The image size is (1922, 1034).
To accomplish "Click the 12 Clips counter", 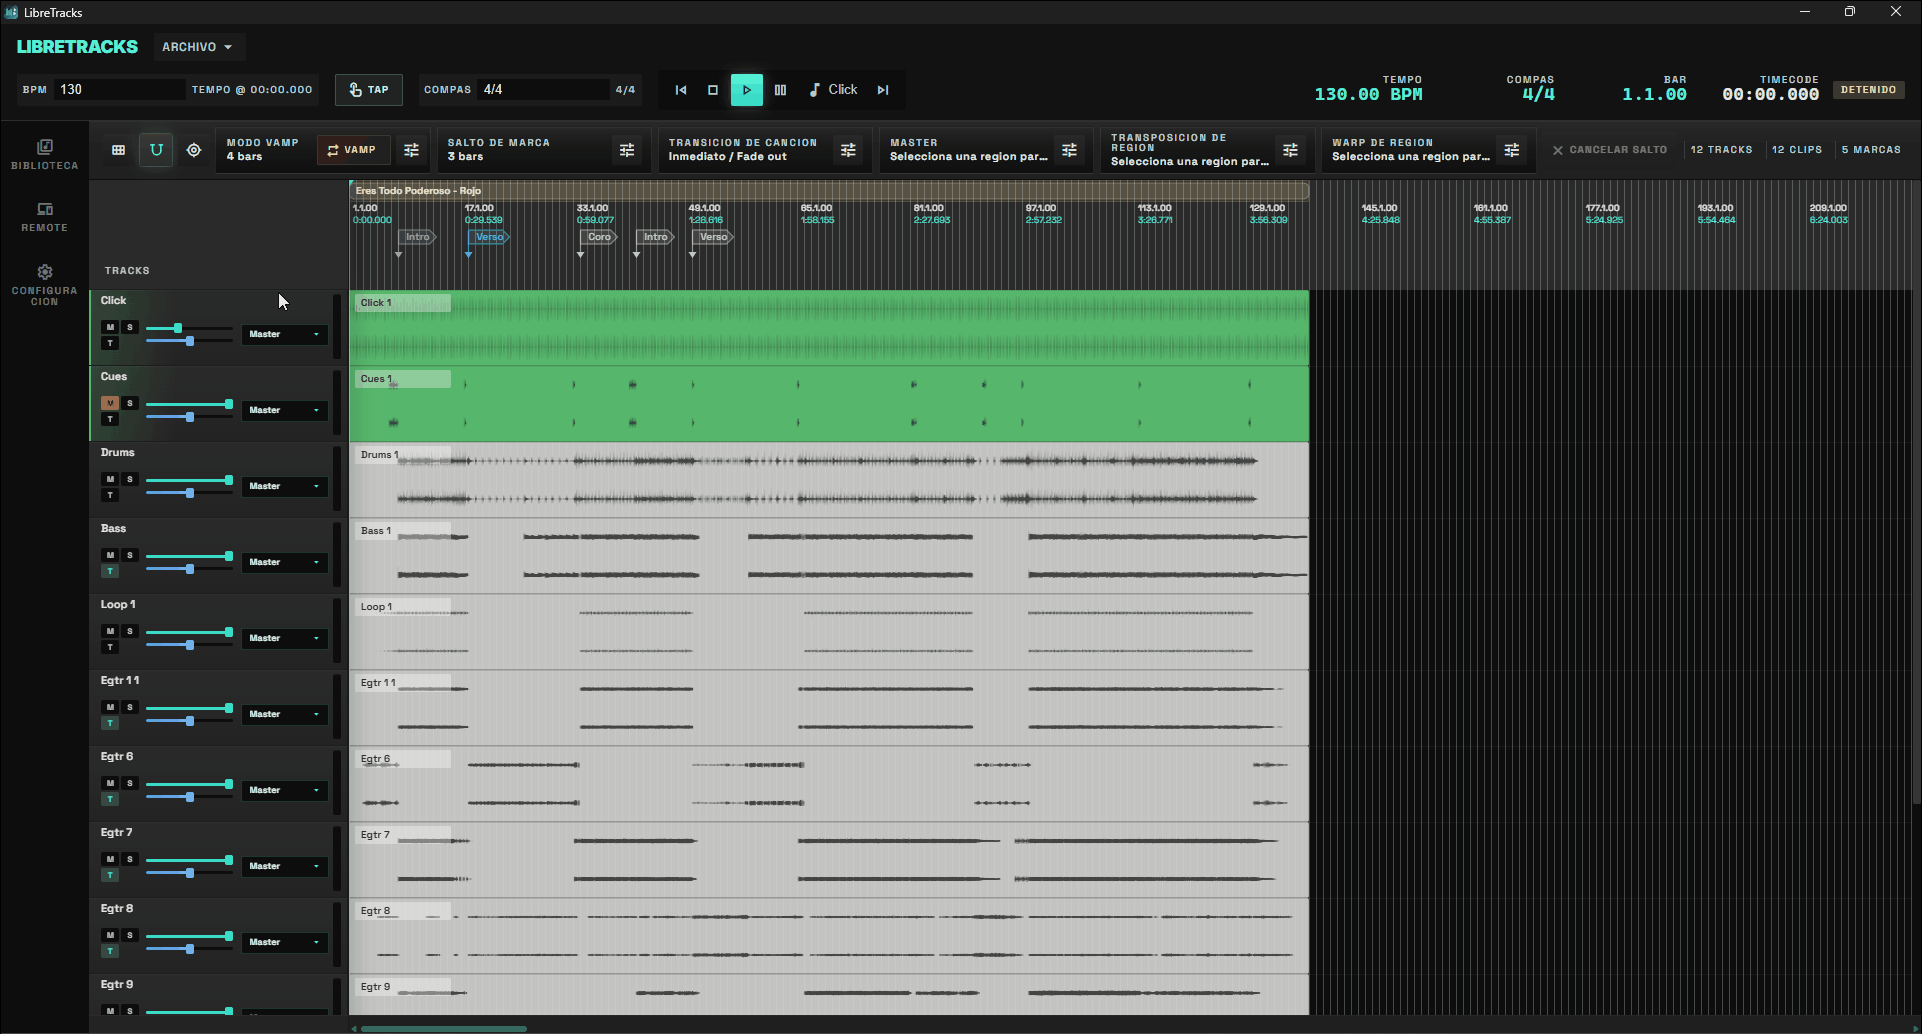I will pyautogui.click(x=1797, y=150).
